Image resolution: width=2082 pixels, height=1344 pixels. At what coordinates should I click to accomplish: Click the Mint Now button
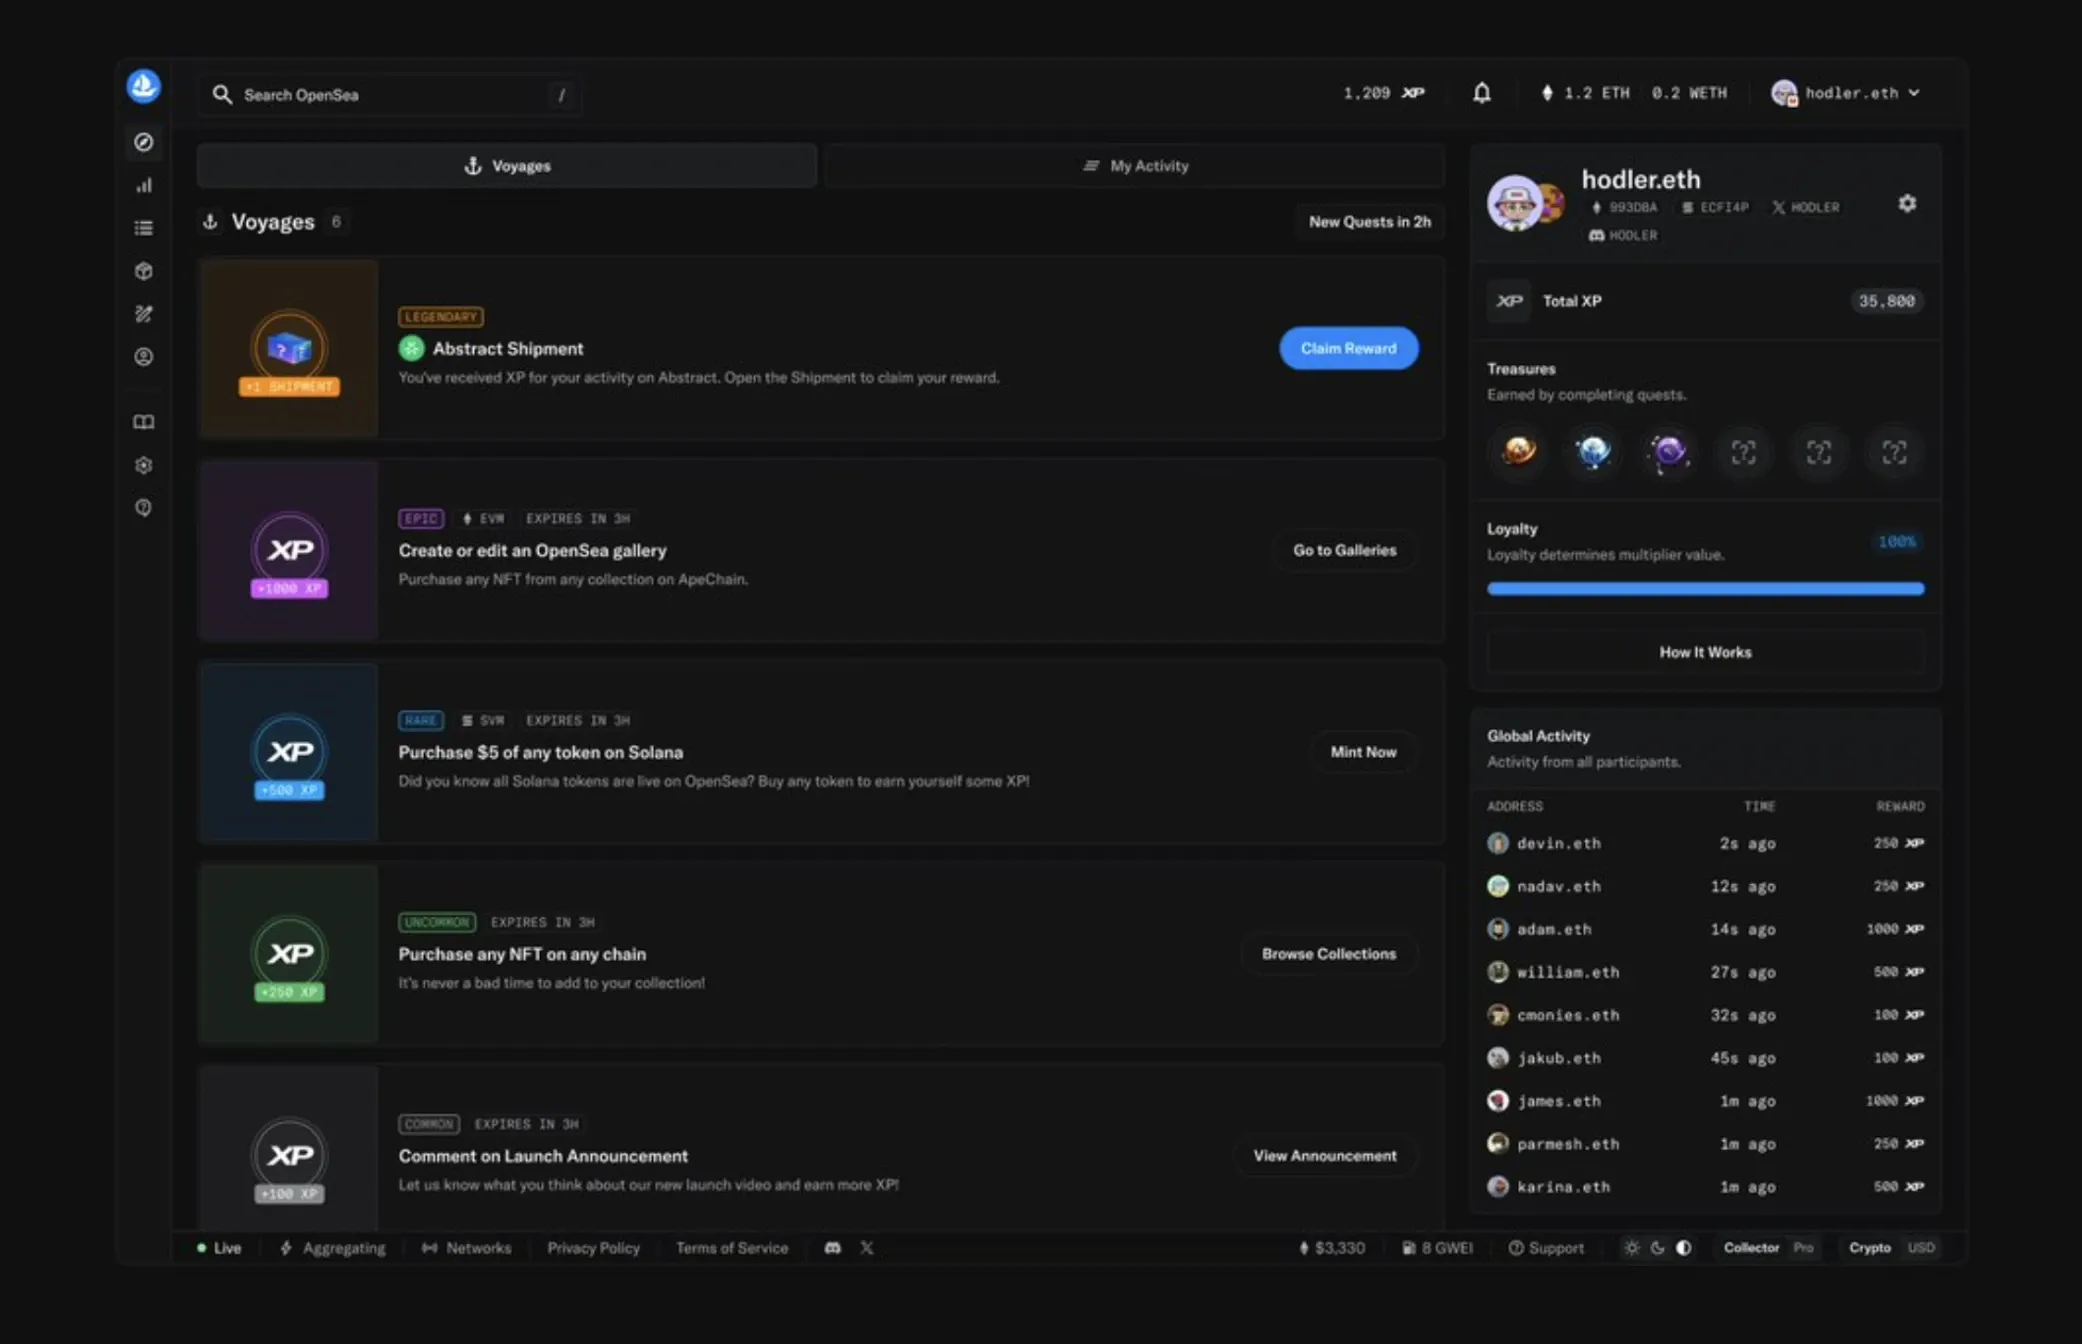point(1363,752)
